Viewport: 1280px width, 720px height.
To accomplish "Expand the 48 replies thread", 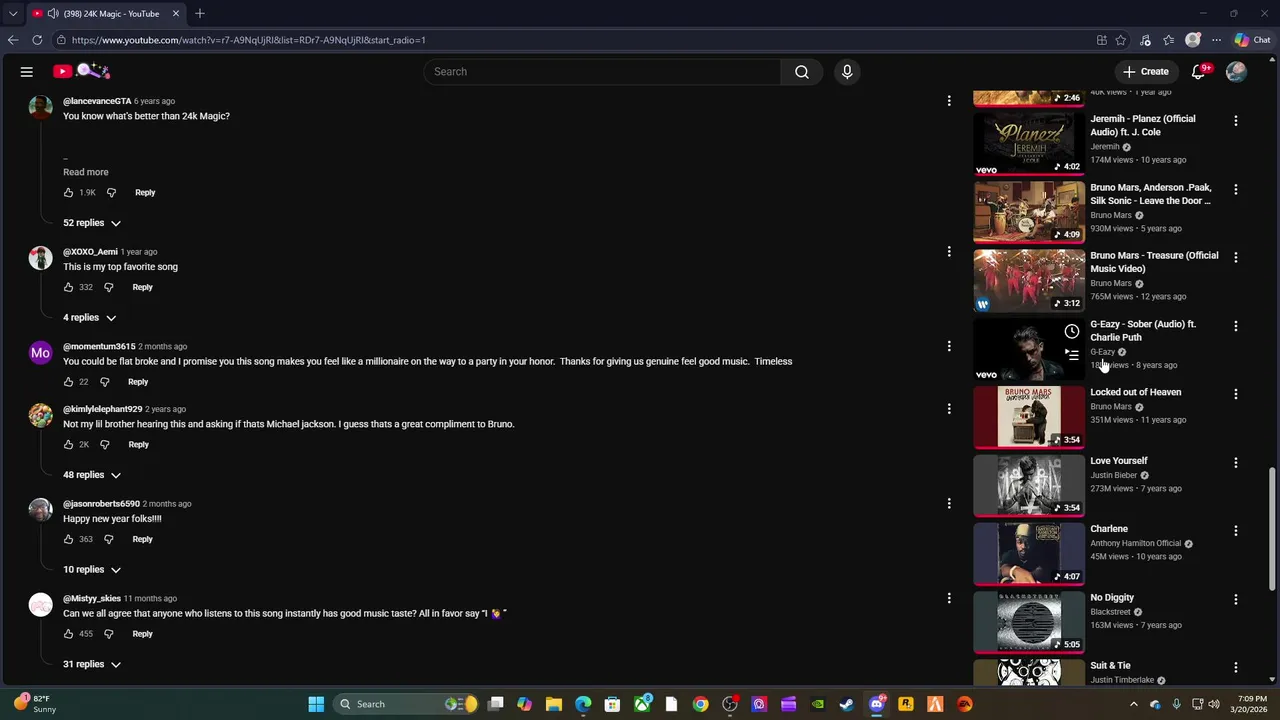I will (92, 475).
